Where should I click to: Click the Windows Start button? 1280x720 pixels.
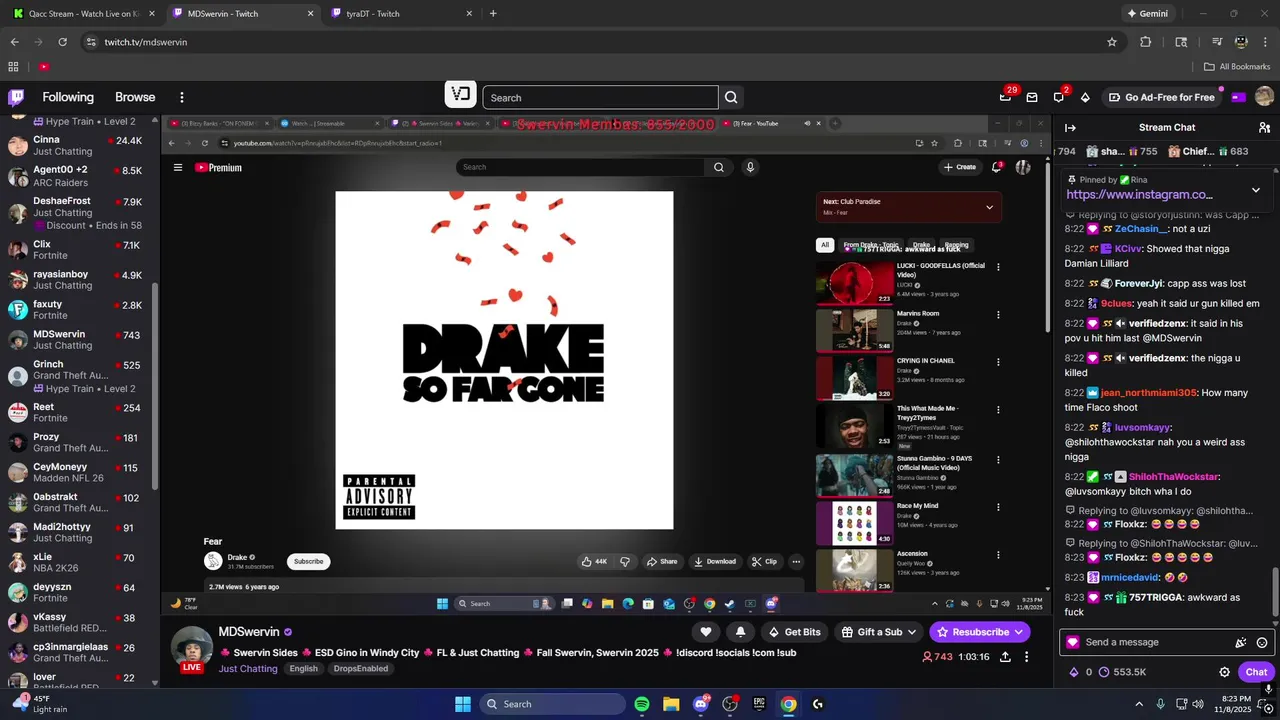tap(463, 704)
